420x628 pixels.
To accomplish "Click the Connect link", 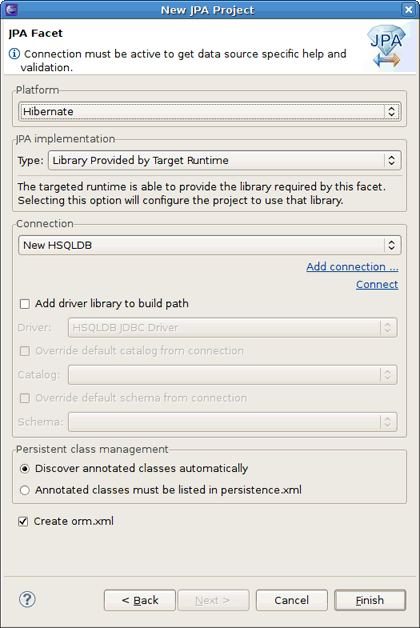I will point(377,284).
